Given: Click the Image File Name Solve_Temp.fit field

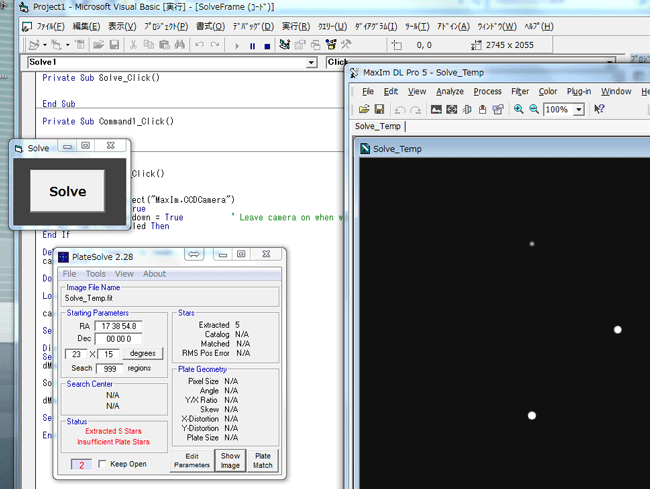Looking at the screenshot, I should coord(170,298).
